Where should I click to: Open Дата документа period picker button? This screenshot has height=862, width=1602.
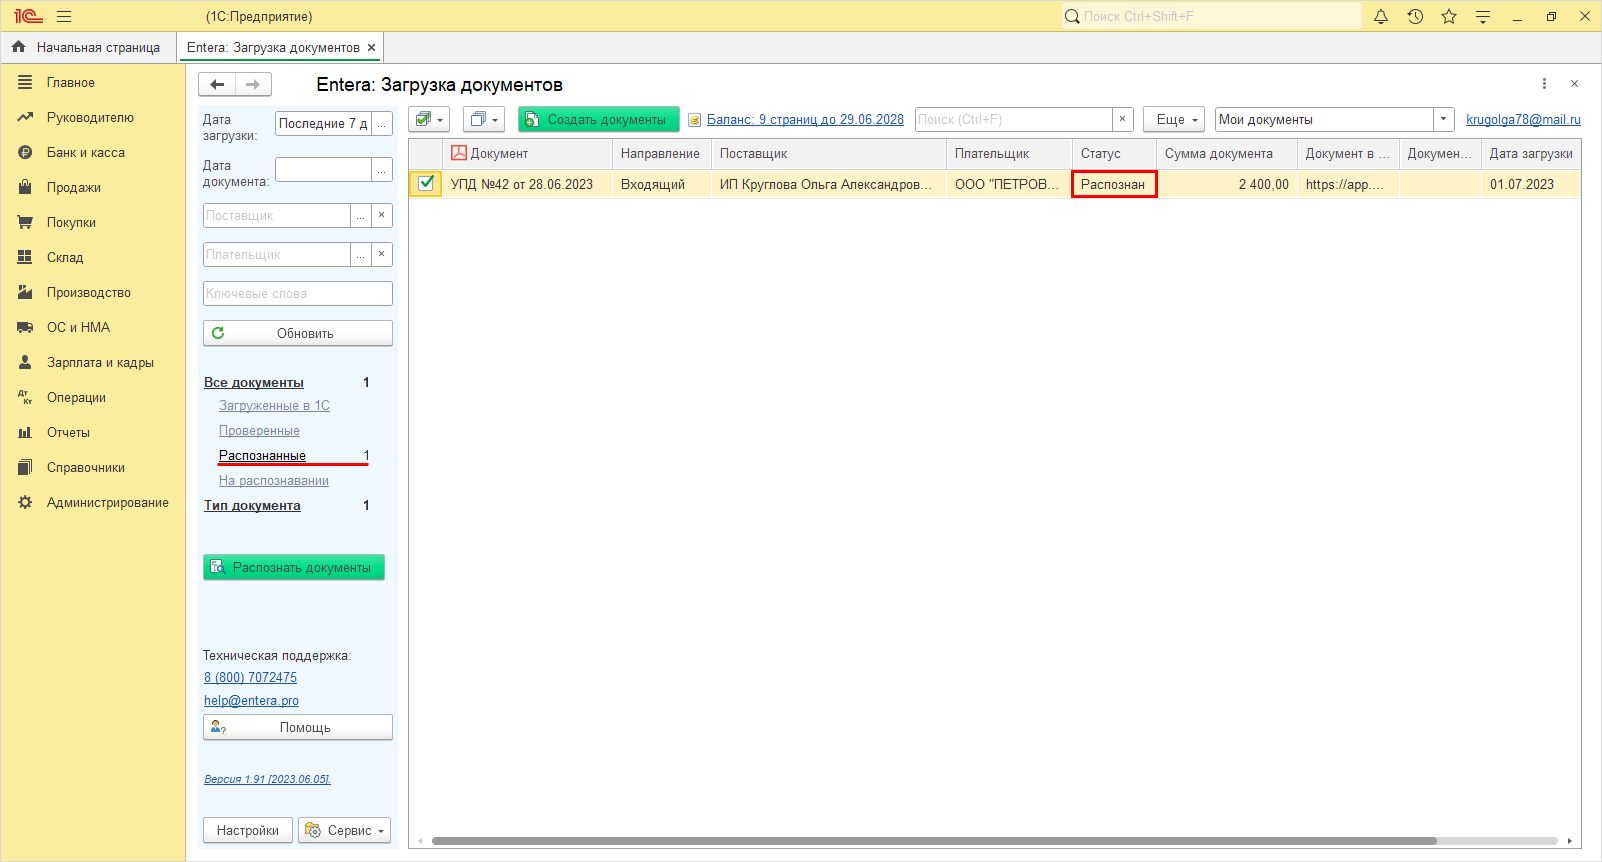pyautogui.click(x=382, y=170)
